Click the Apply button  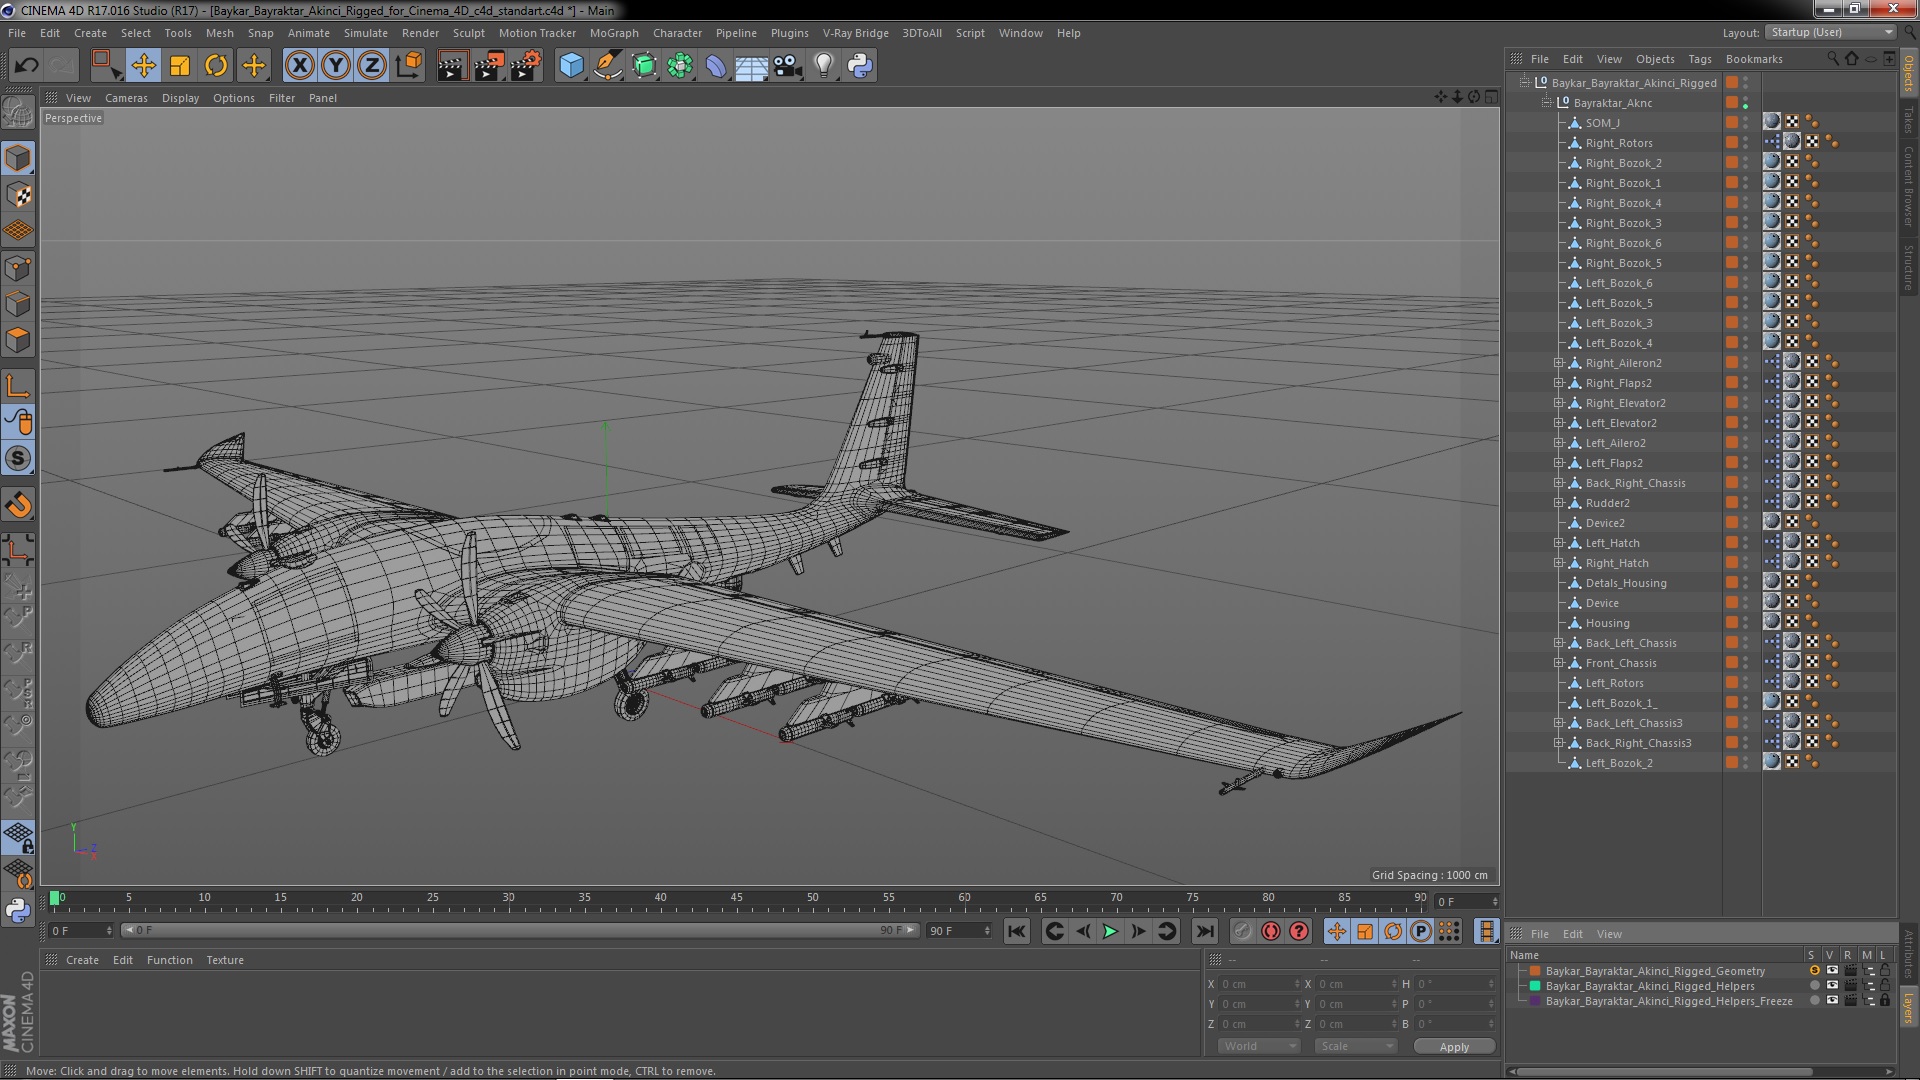click(x=1454, y=1046)
